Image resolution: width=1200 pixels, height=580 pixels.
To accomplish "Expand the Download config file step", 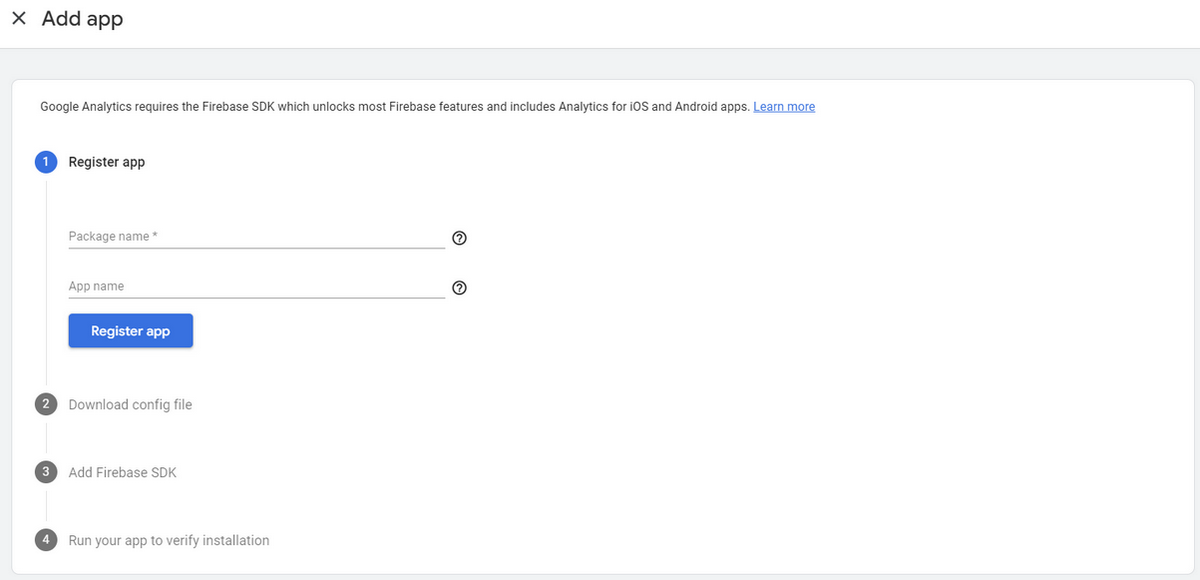I will 130,405.
